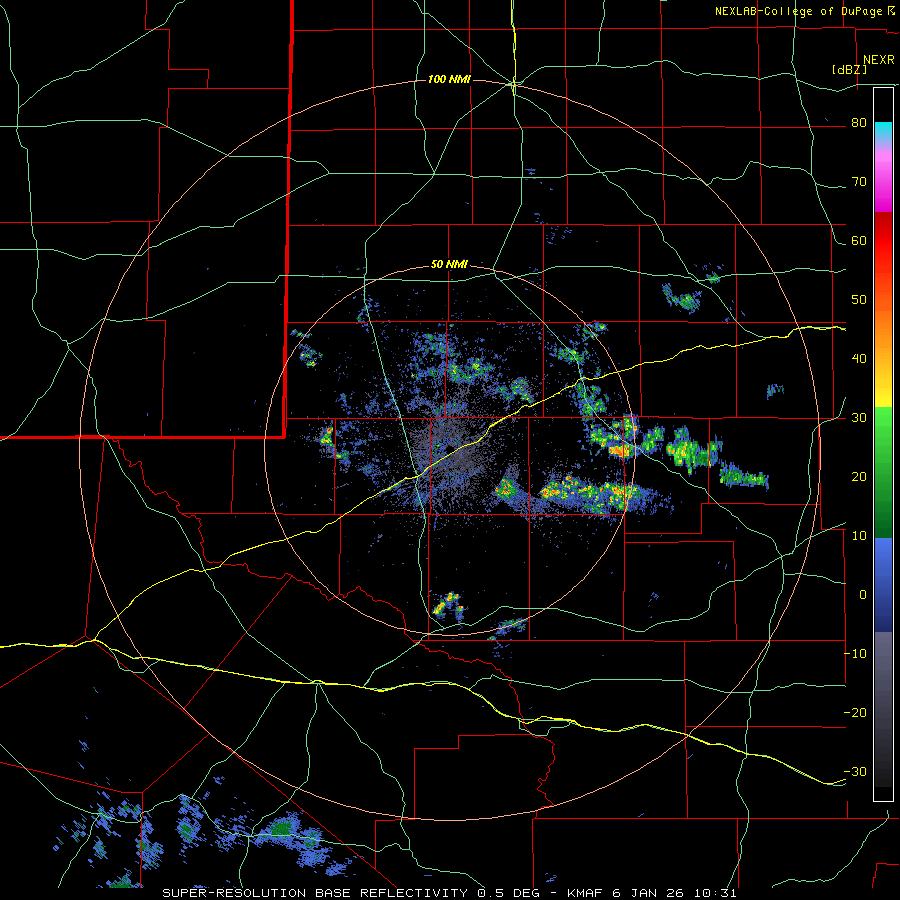Click the 10 value on the dBZ scale
Image resolution: width=900 pixels, height=900 pixels.
pyautogui.click(x=859, y=536)
